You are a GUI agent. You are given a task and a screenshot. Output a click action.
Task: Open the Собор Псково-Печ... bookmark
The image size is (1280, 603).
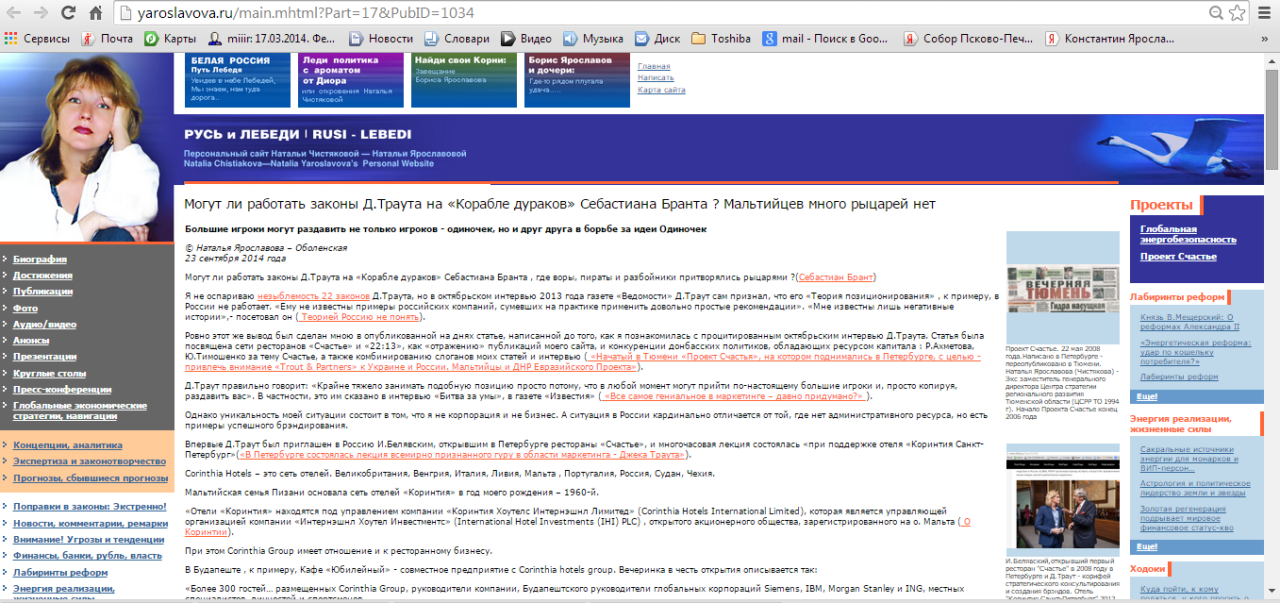click(x=966, y=39)
